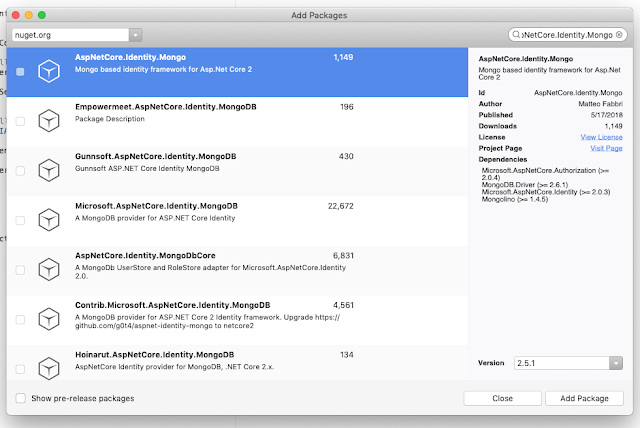The image size is (640, 428).
Task: Click the search magnifier icon
Action: tap(515, 35)
